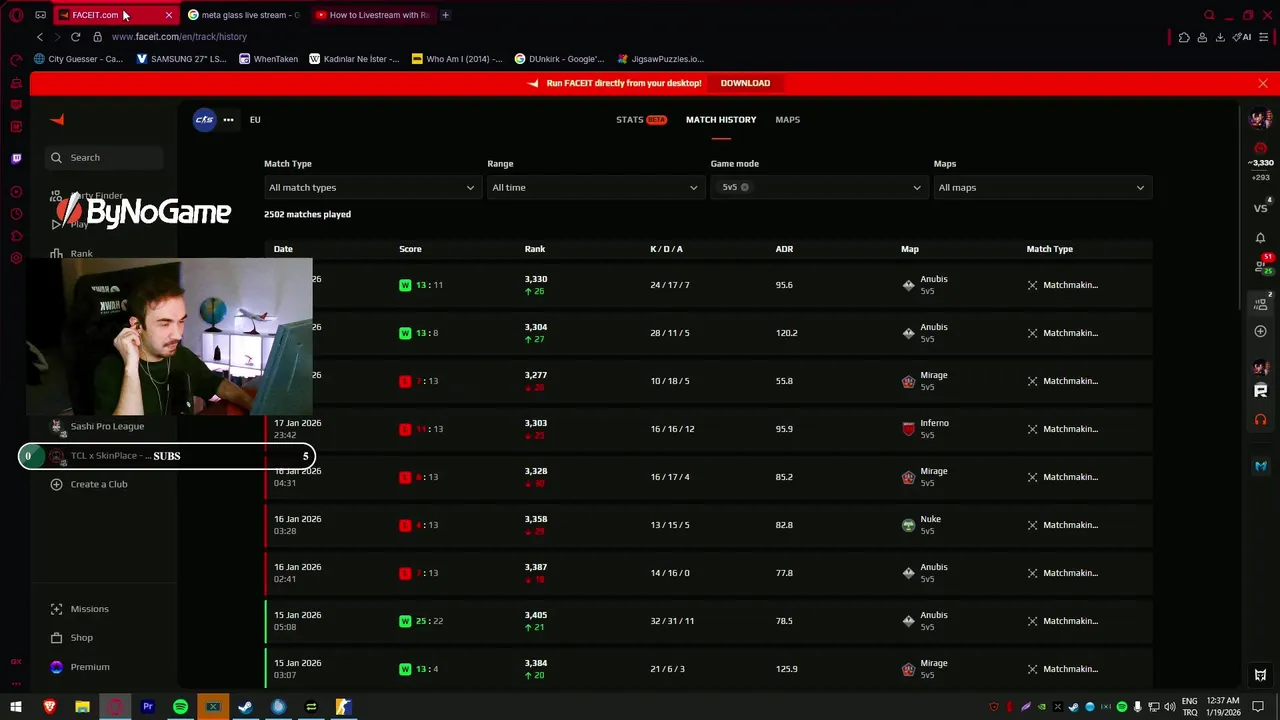The image size is (1280, 720).
Task: Open Premium in left sidebar
Action: coord(80,667)
